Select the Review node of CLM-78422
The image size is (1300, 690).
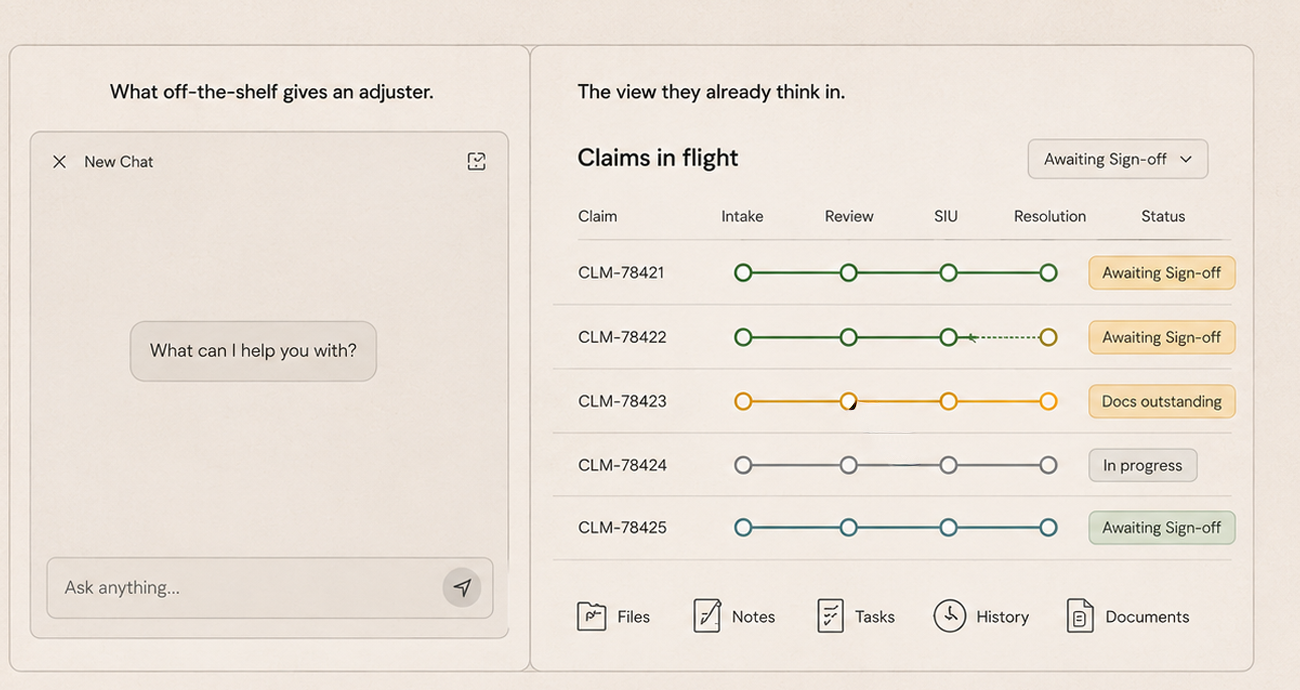click(849, 337)
